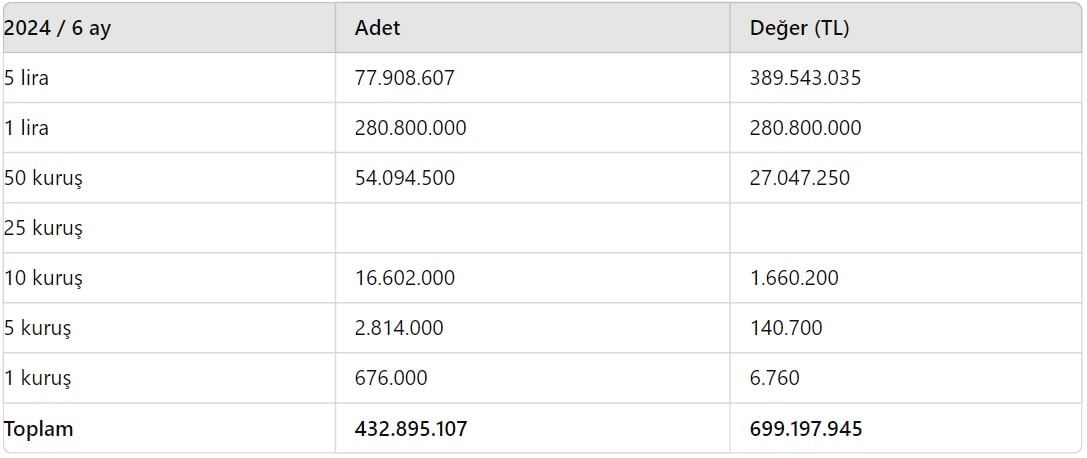The width and height of the screenshot is (1087, 458).
Task: Select the '5 kuruş' row label
Action: (37, 328)
